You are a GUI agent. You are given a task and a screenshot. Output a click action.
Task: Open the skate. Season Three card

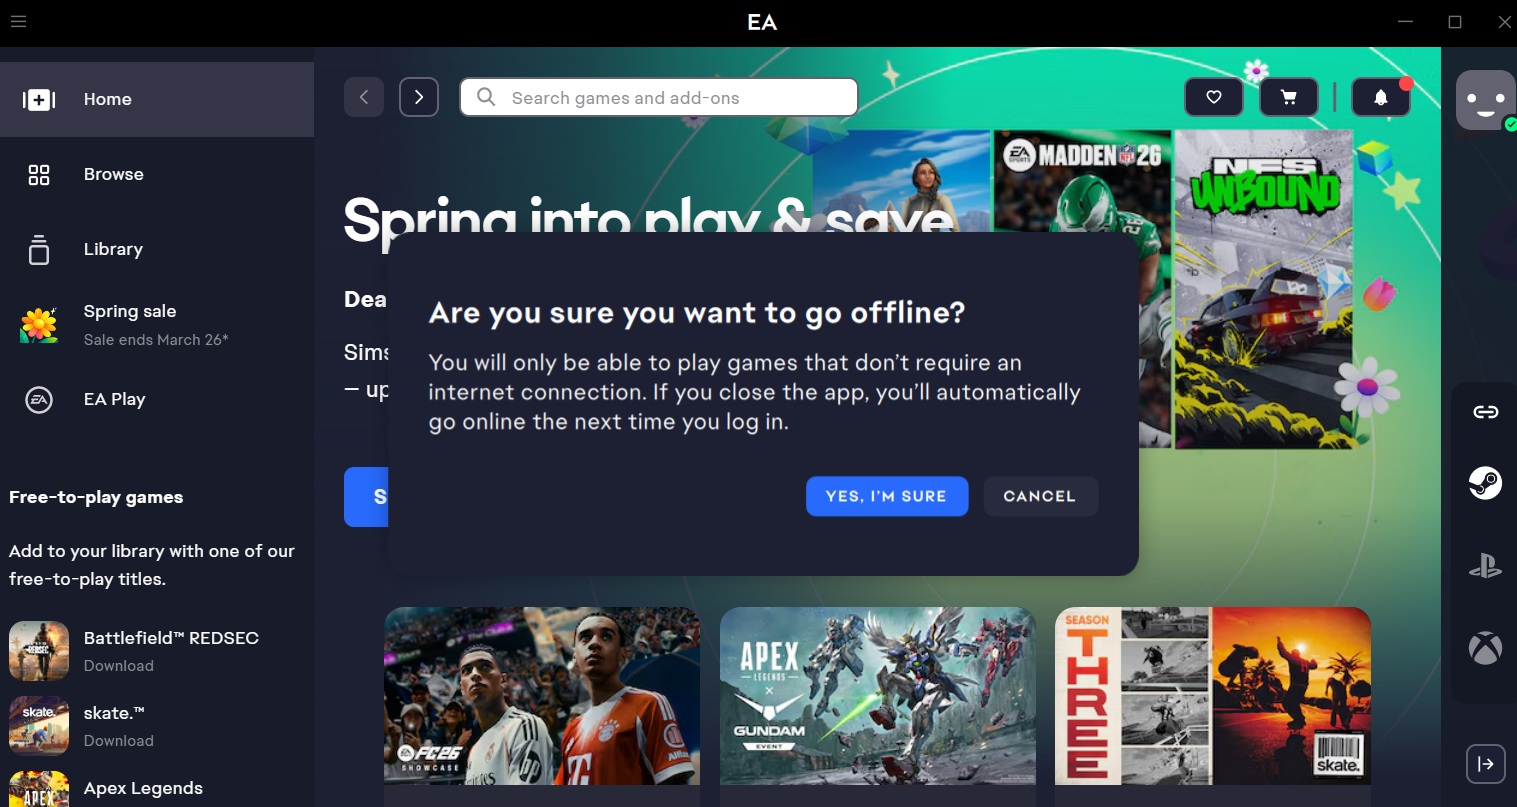click(1213, 696)
